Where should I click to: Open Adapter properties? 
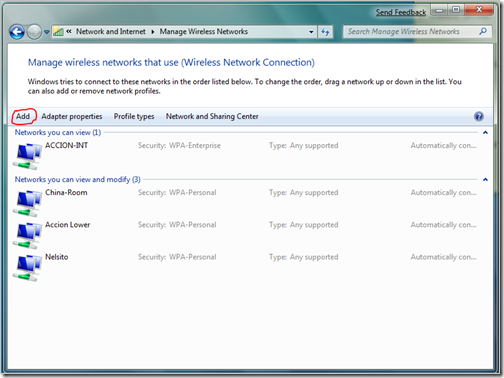(72, 116)
